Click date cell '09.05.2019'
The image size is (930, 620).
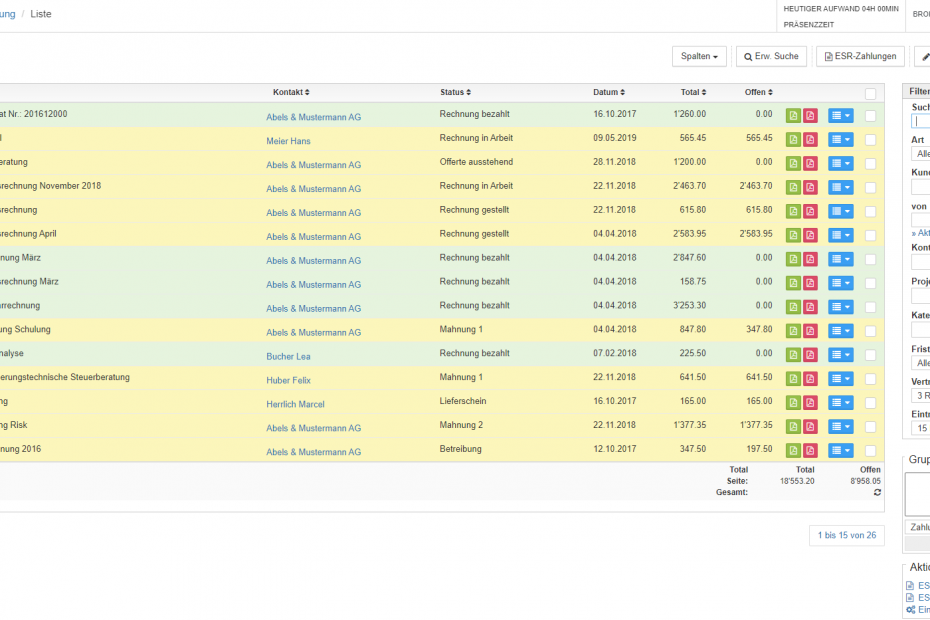[x=614, y=138]
